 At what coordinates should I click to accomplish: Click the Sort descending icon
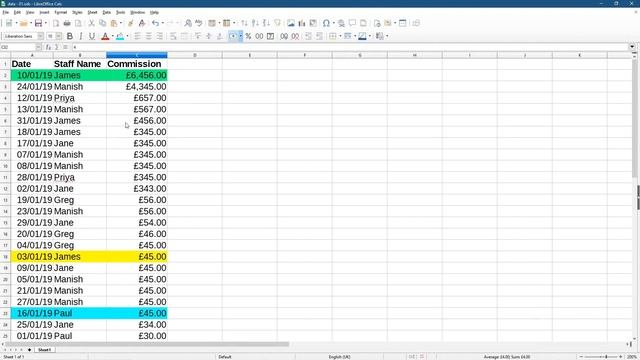click(266, 23)
